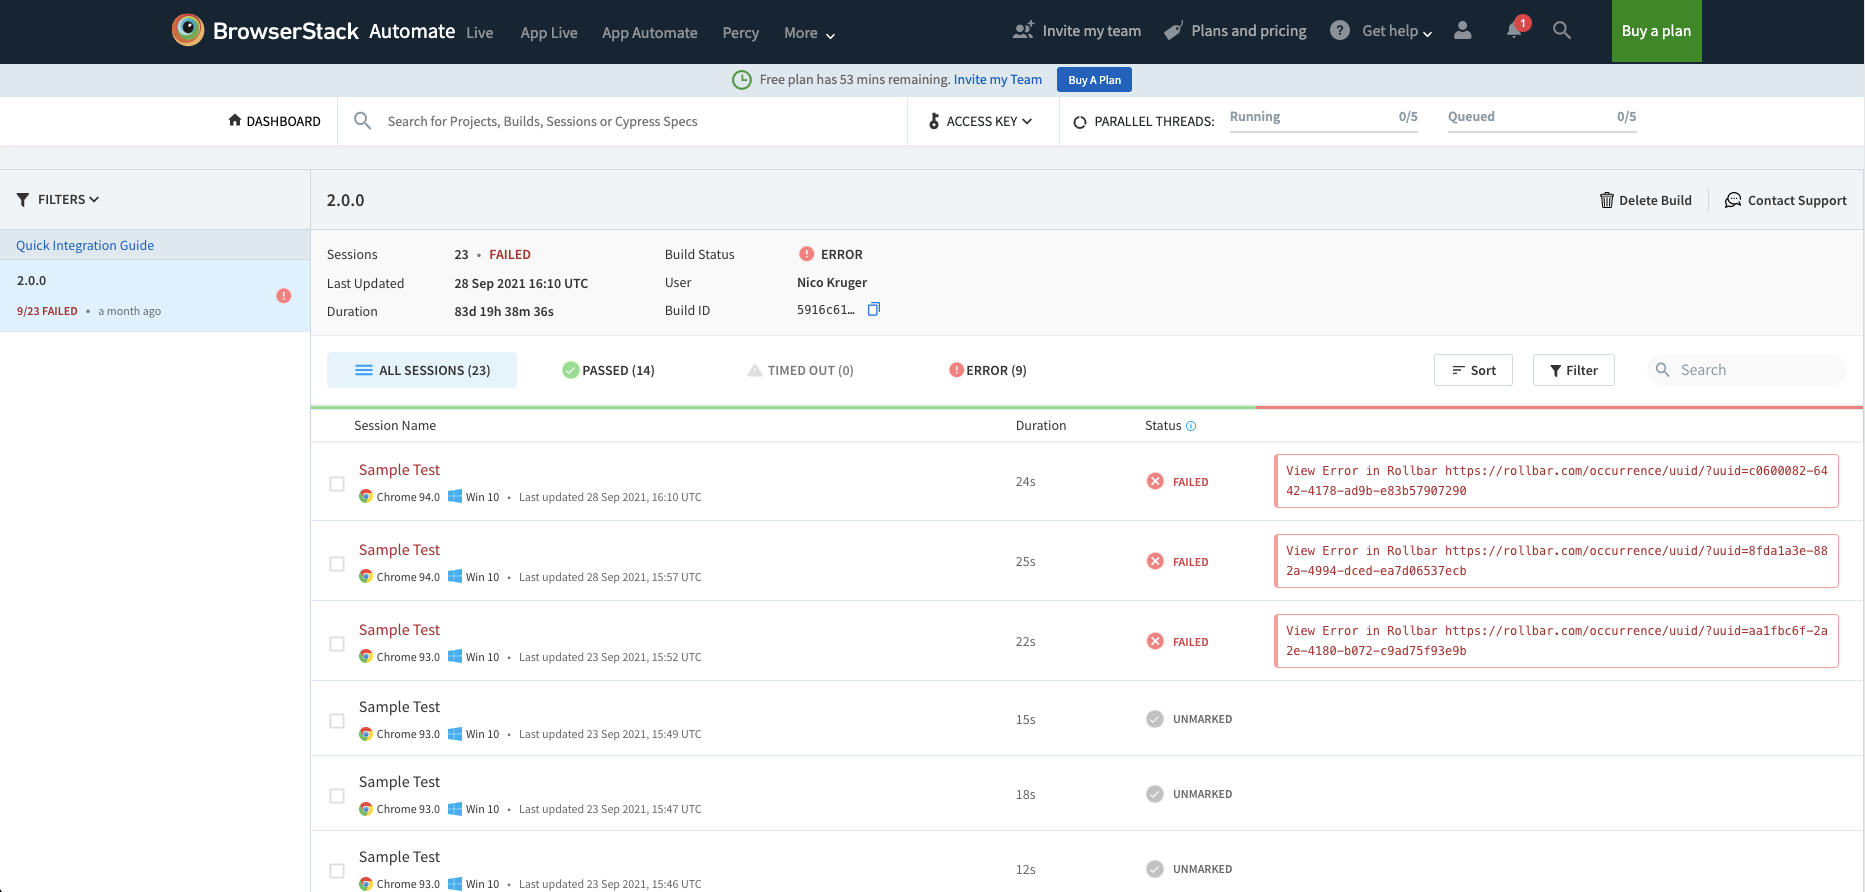Open the notifications bell icon
The height and width of the screenshot is (892, 1865).
(x=1515, y=30)
